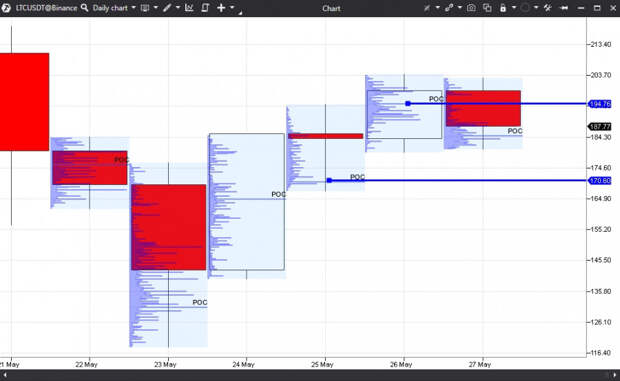The width and height of the screenshot is (620, 381).
Task: Click the 194.76 price level label
Action: pos(600,104)
